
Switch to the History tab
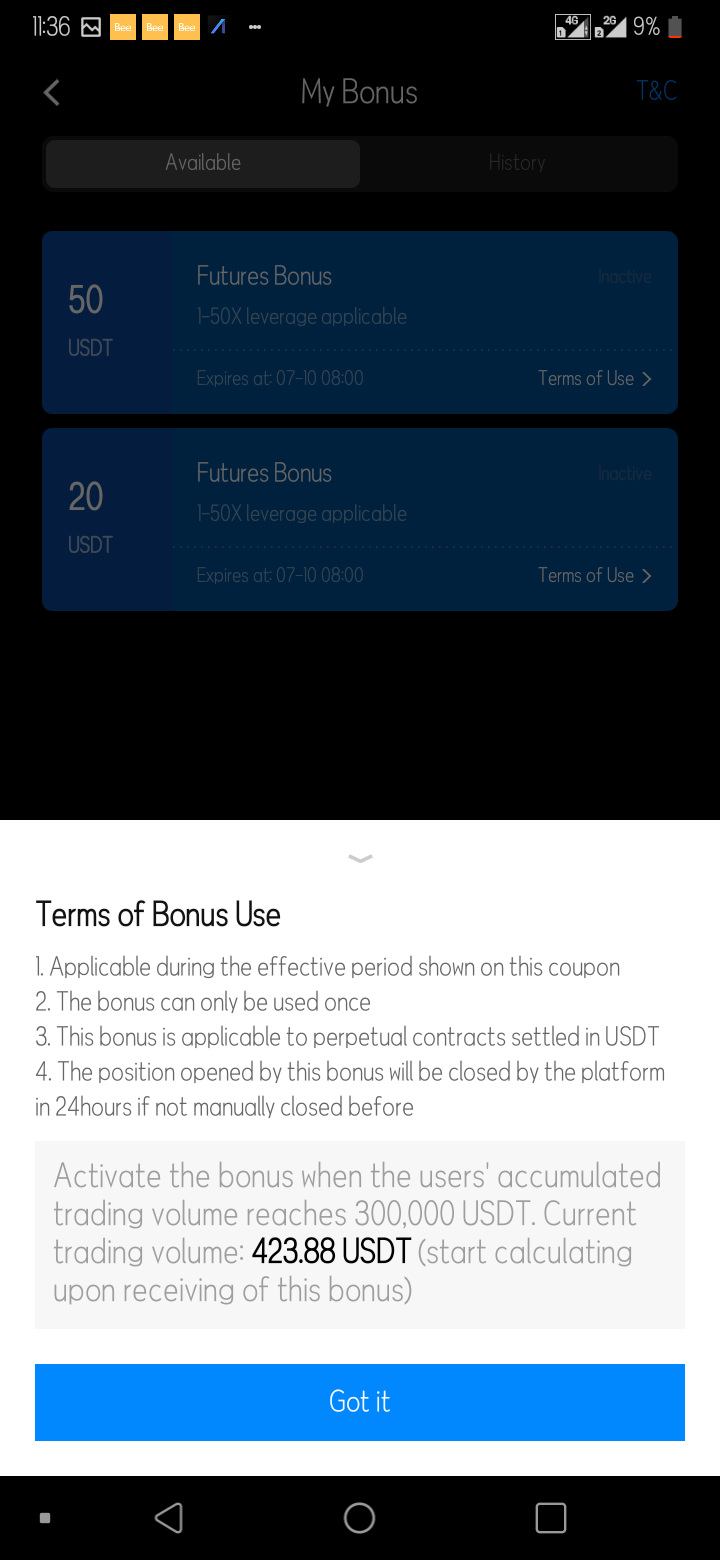(x=517, y=163)
